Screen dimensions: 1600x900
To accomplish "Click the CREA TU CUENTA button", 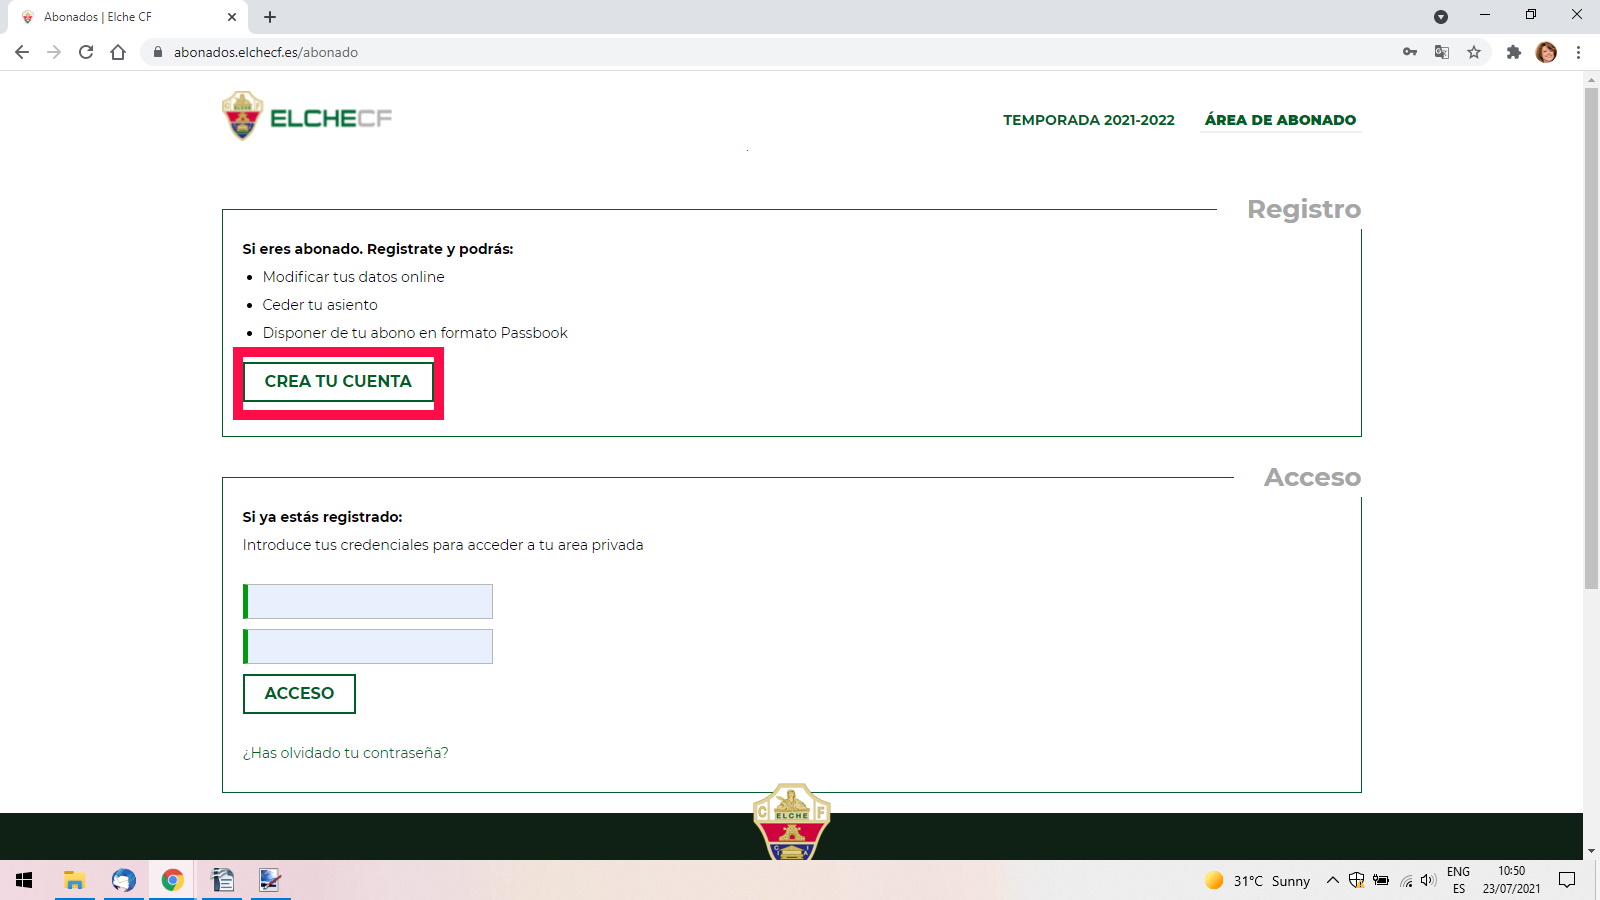I will pos(338,381).
